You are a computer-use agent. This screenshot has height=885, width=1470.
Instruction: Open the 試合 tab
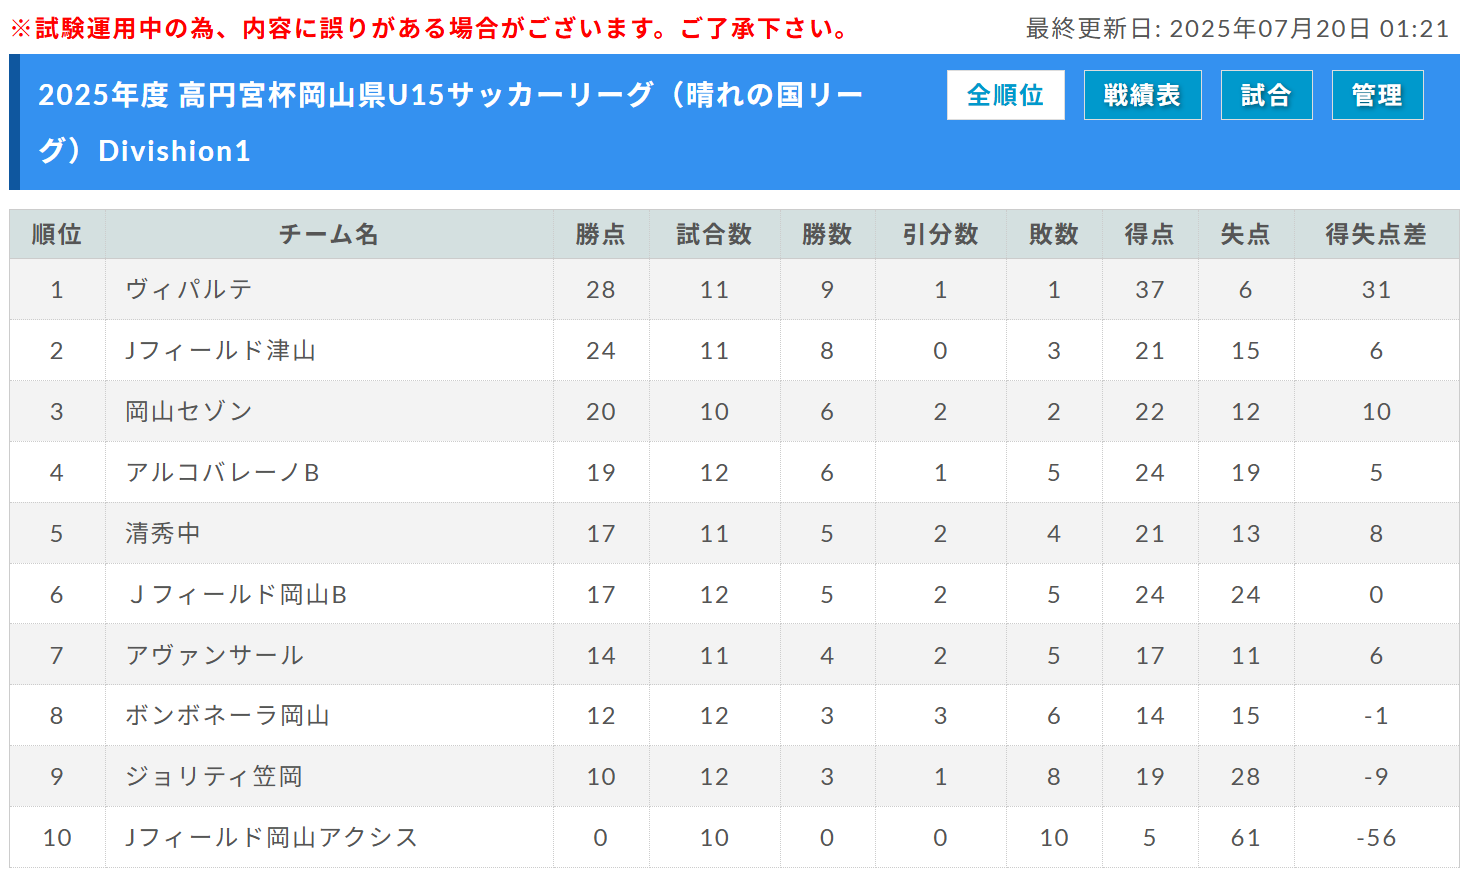(x=1266, y=95)
